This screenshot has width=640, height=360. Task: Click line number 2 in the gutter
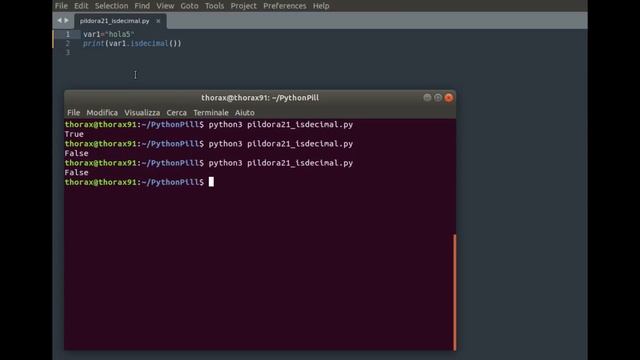click(x=68, y=43)
